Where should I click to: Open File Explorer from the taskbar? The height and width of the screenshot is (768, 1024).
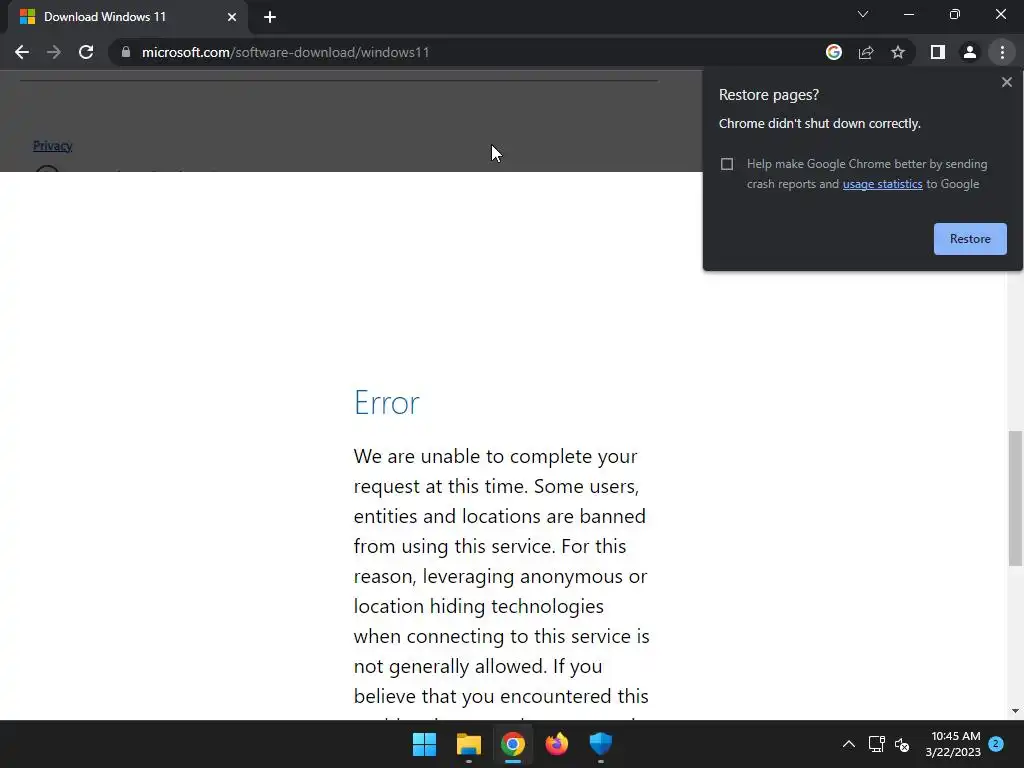(x=469, y=744)
